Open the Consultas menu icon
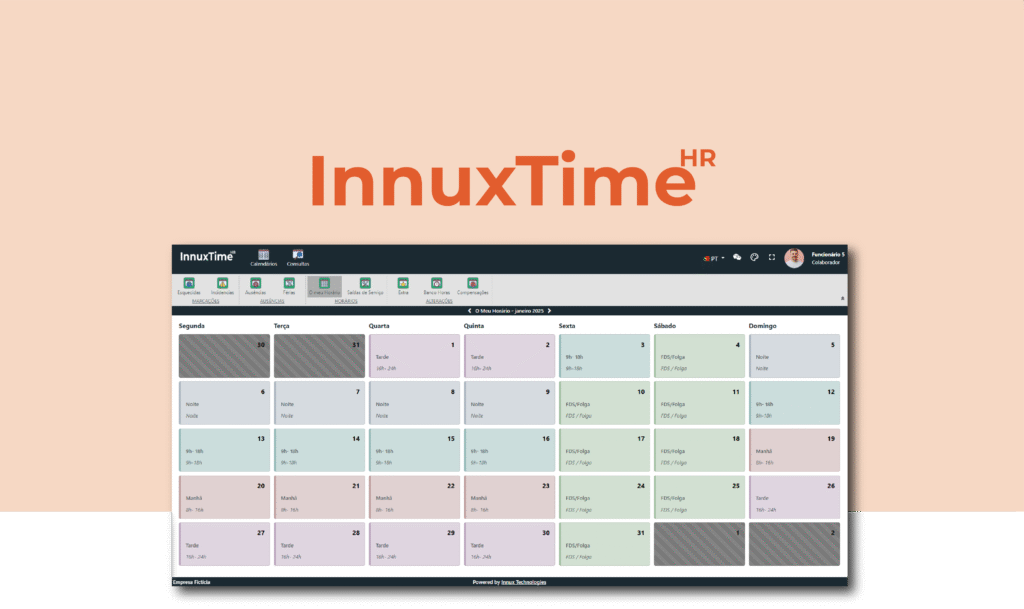Image resolution: width=1024 pixels, height=609 pixels. tap(298, 255)
